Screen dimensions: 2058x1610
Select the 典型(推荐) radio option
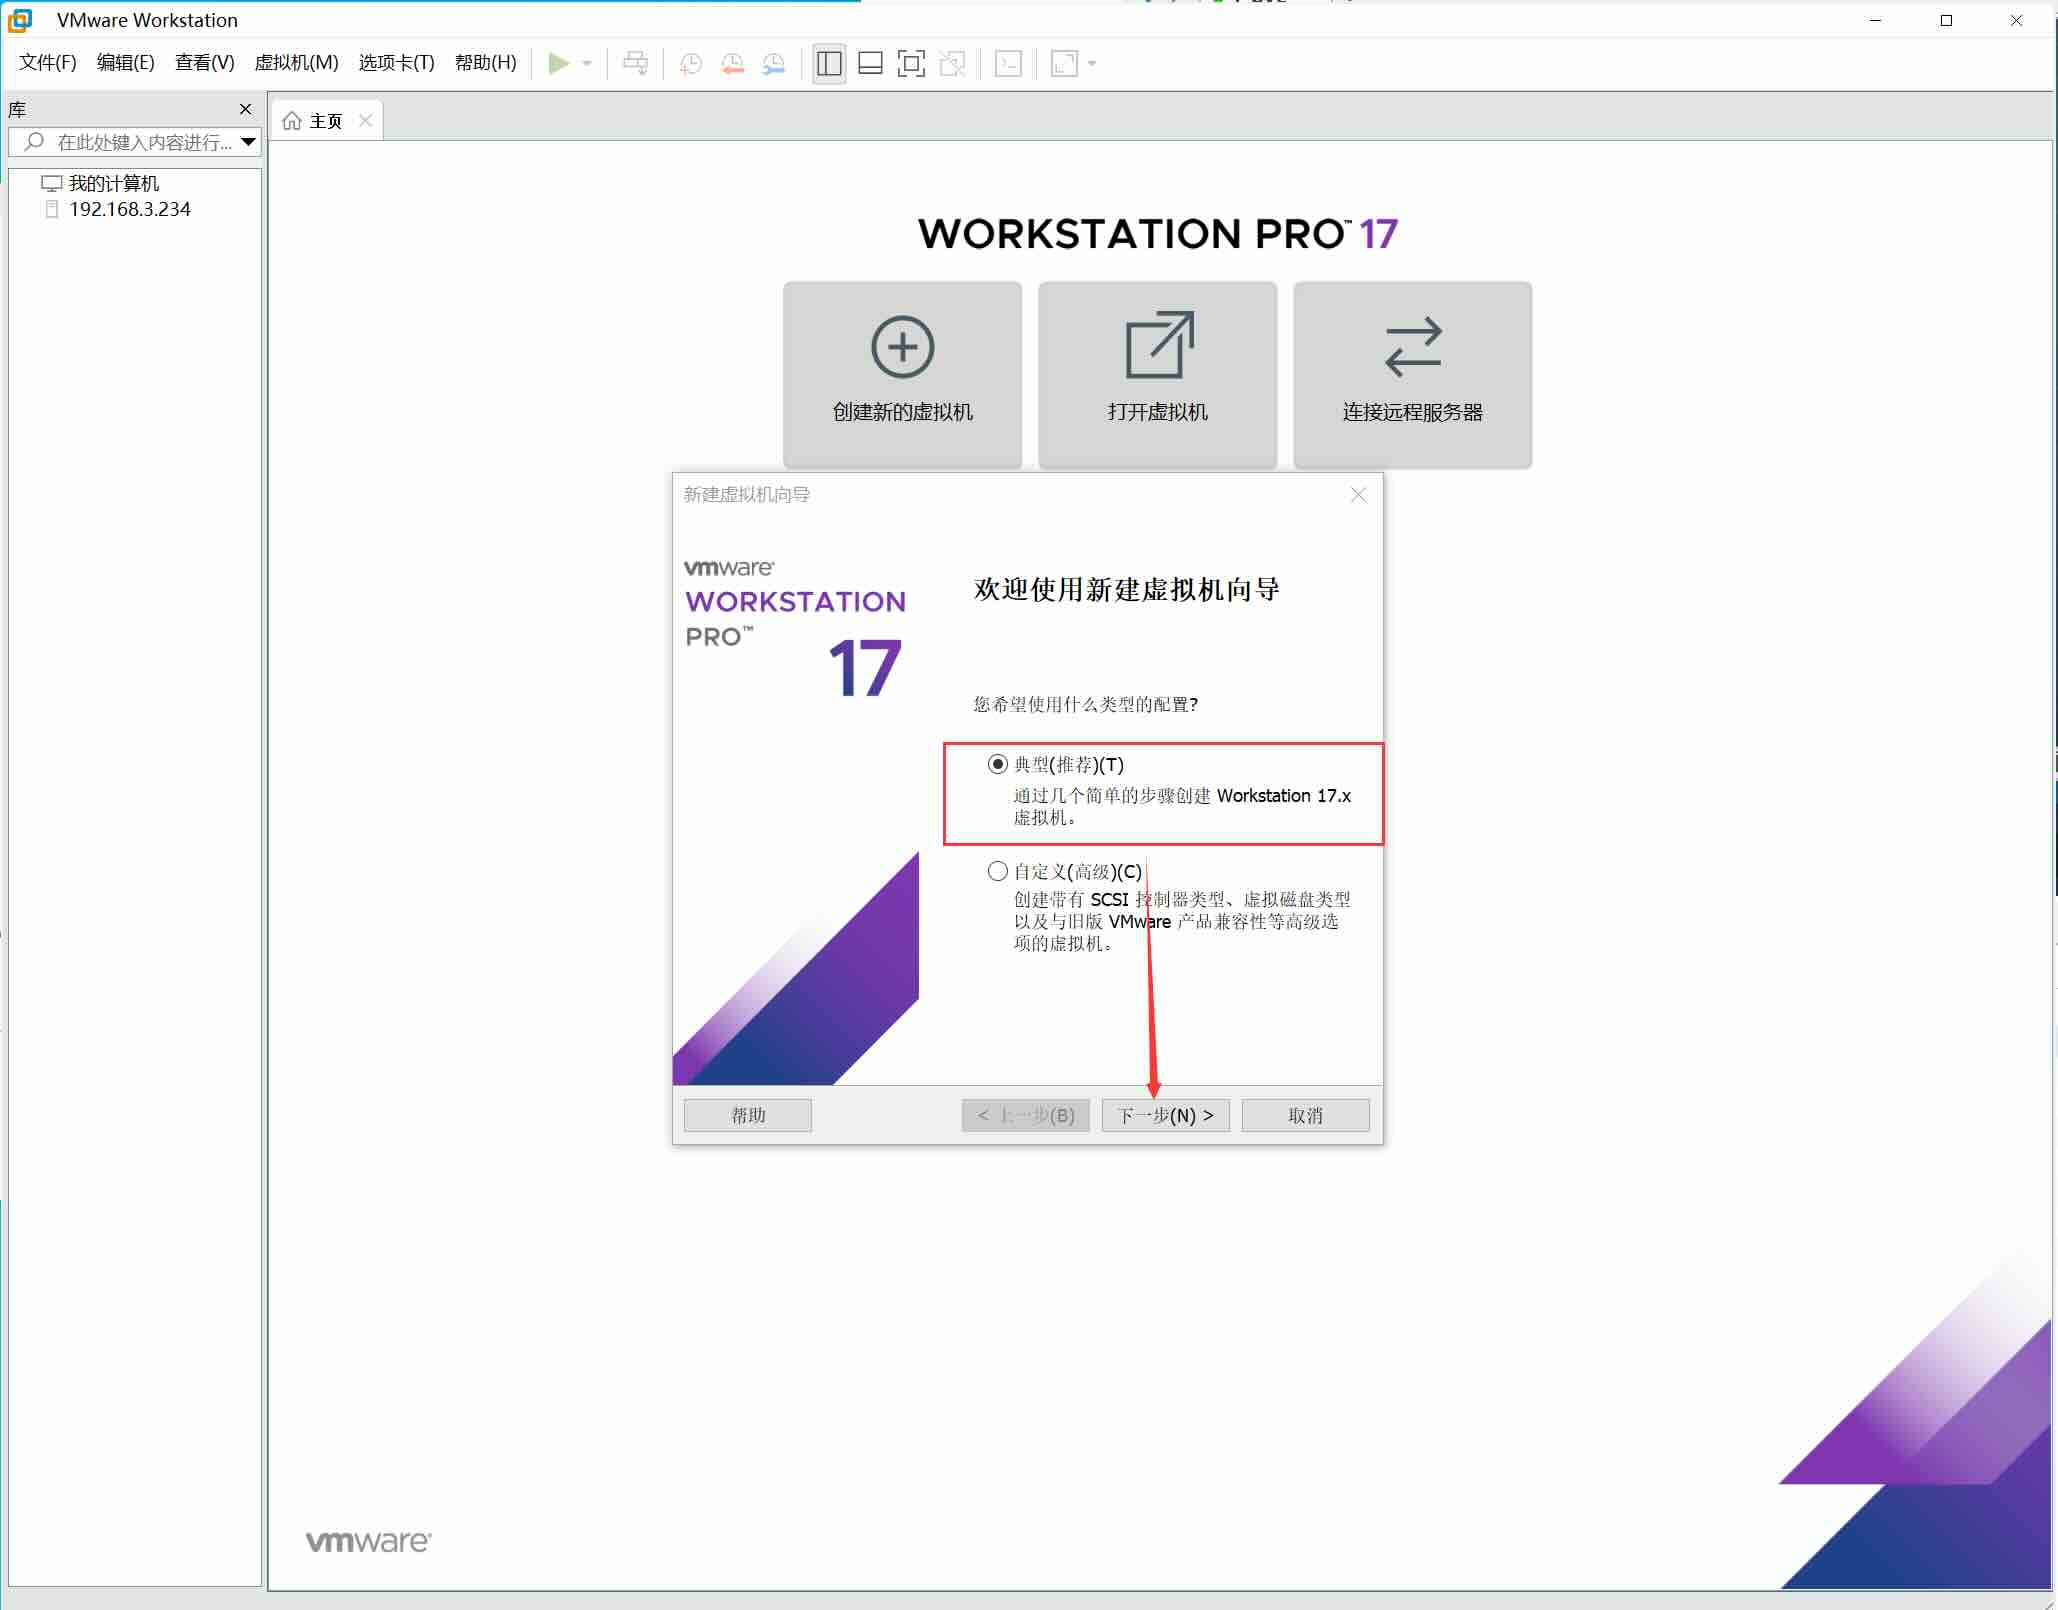pos(998,765)
